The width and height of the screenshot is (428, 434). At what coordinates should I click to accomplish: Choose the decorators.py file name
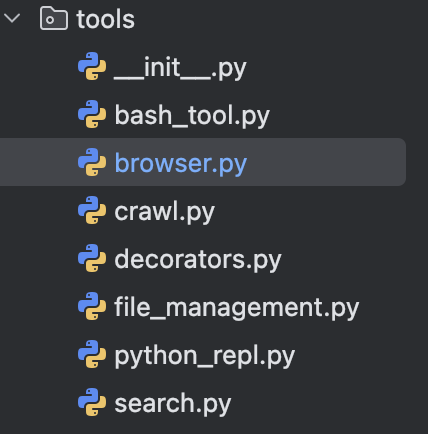pos(198,260)
